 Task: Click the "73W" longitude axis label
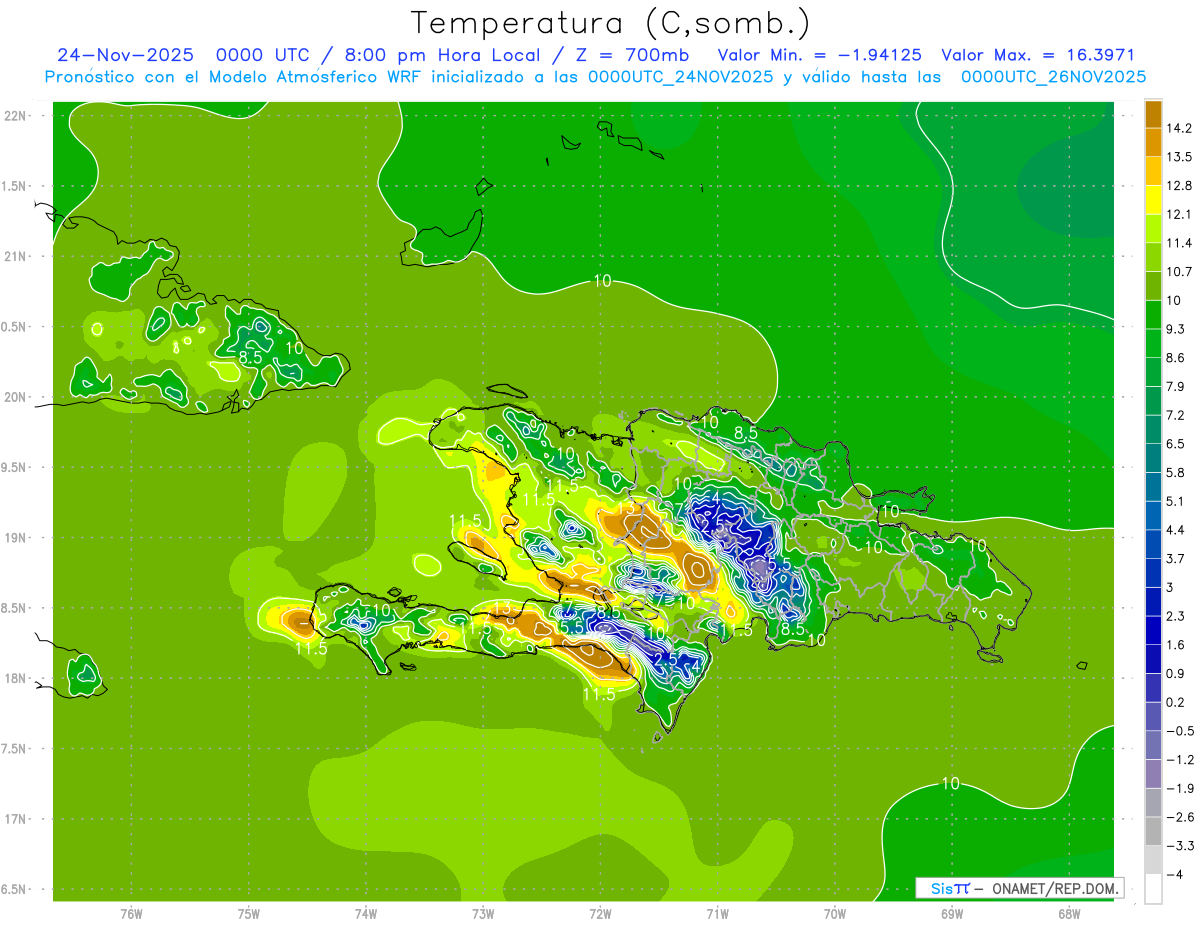483,914
